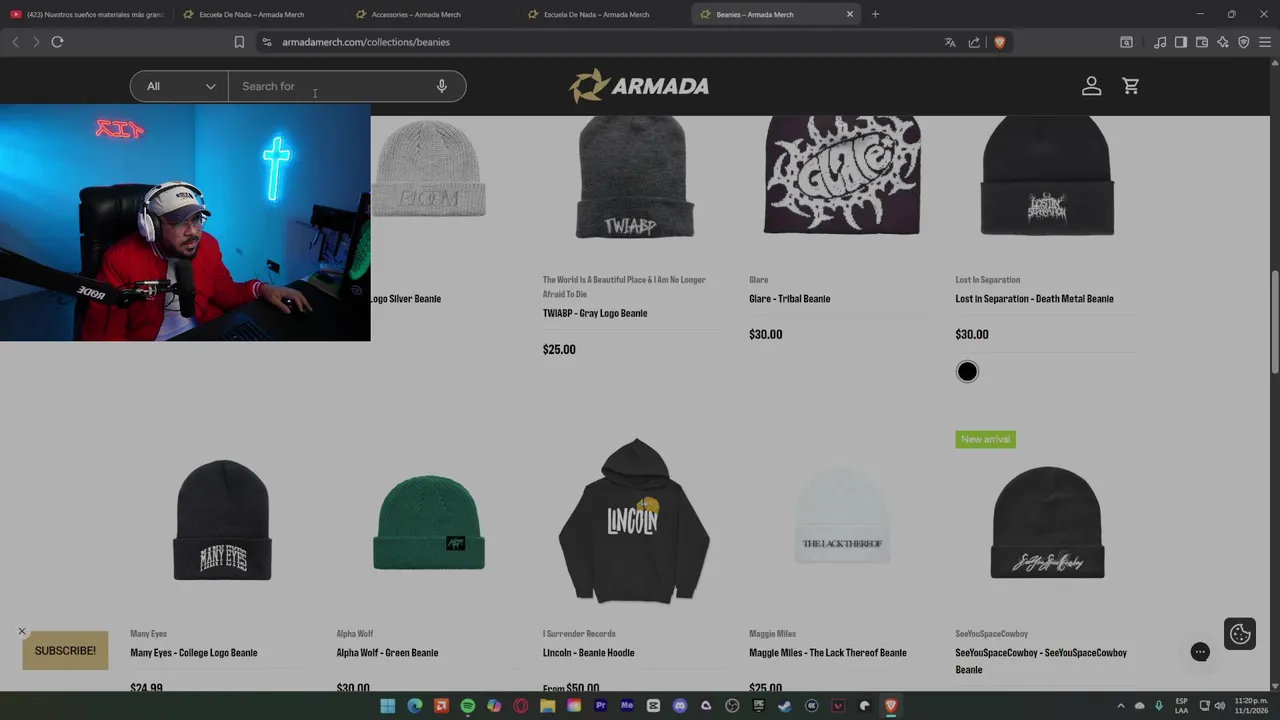Open the chat support bubble
1280x720 pixels.
(1200, 652)
